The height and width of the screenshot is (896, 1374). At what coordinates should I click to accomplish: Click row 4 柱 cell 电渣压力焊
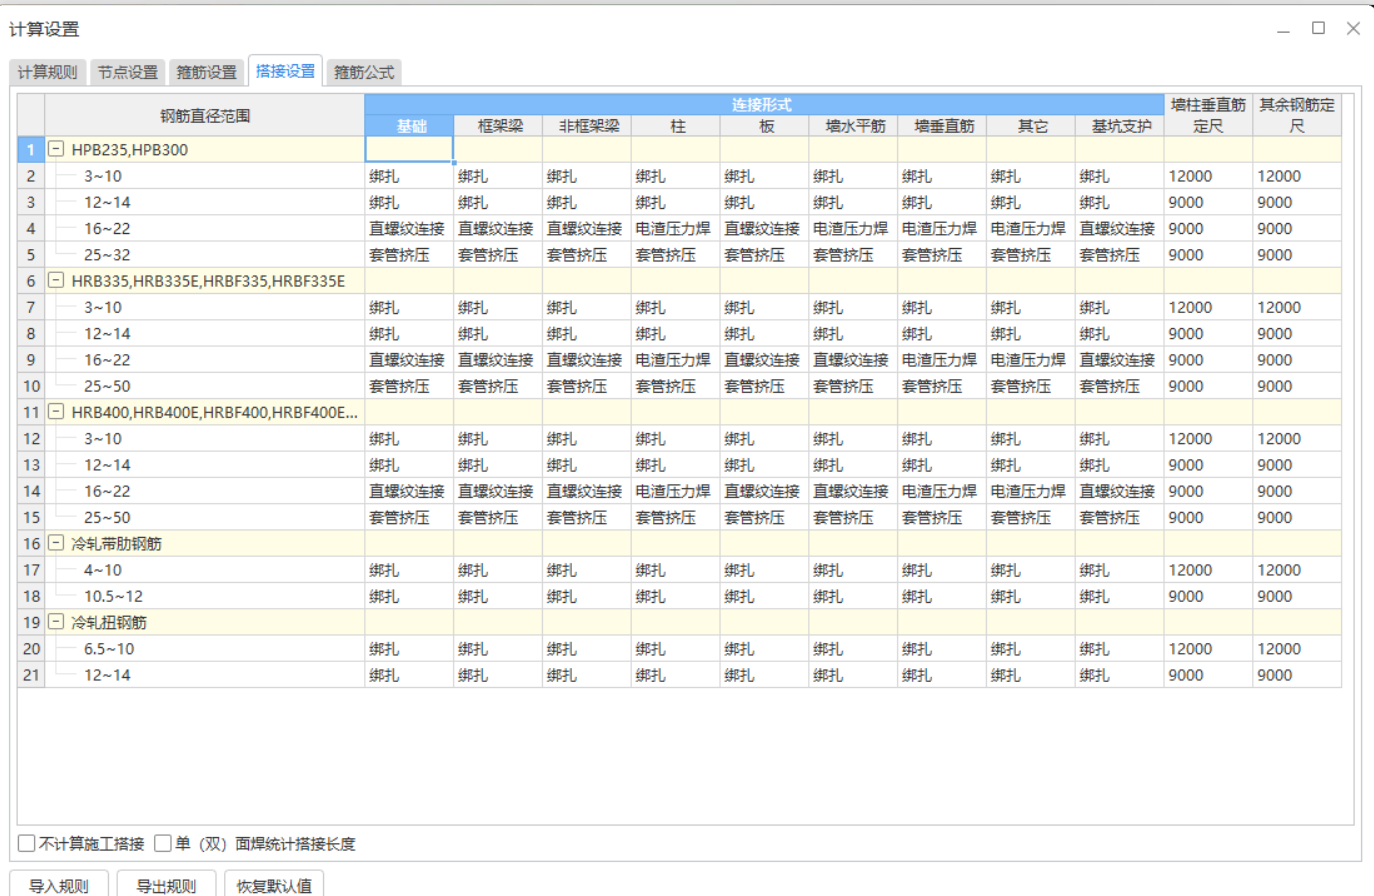676,228
